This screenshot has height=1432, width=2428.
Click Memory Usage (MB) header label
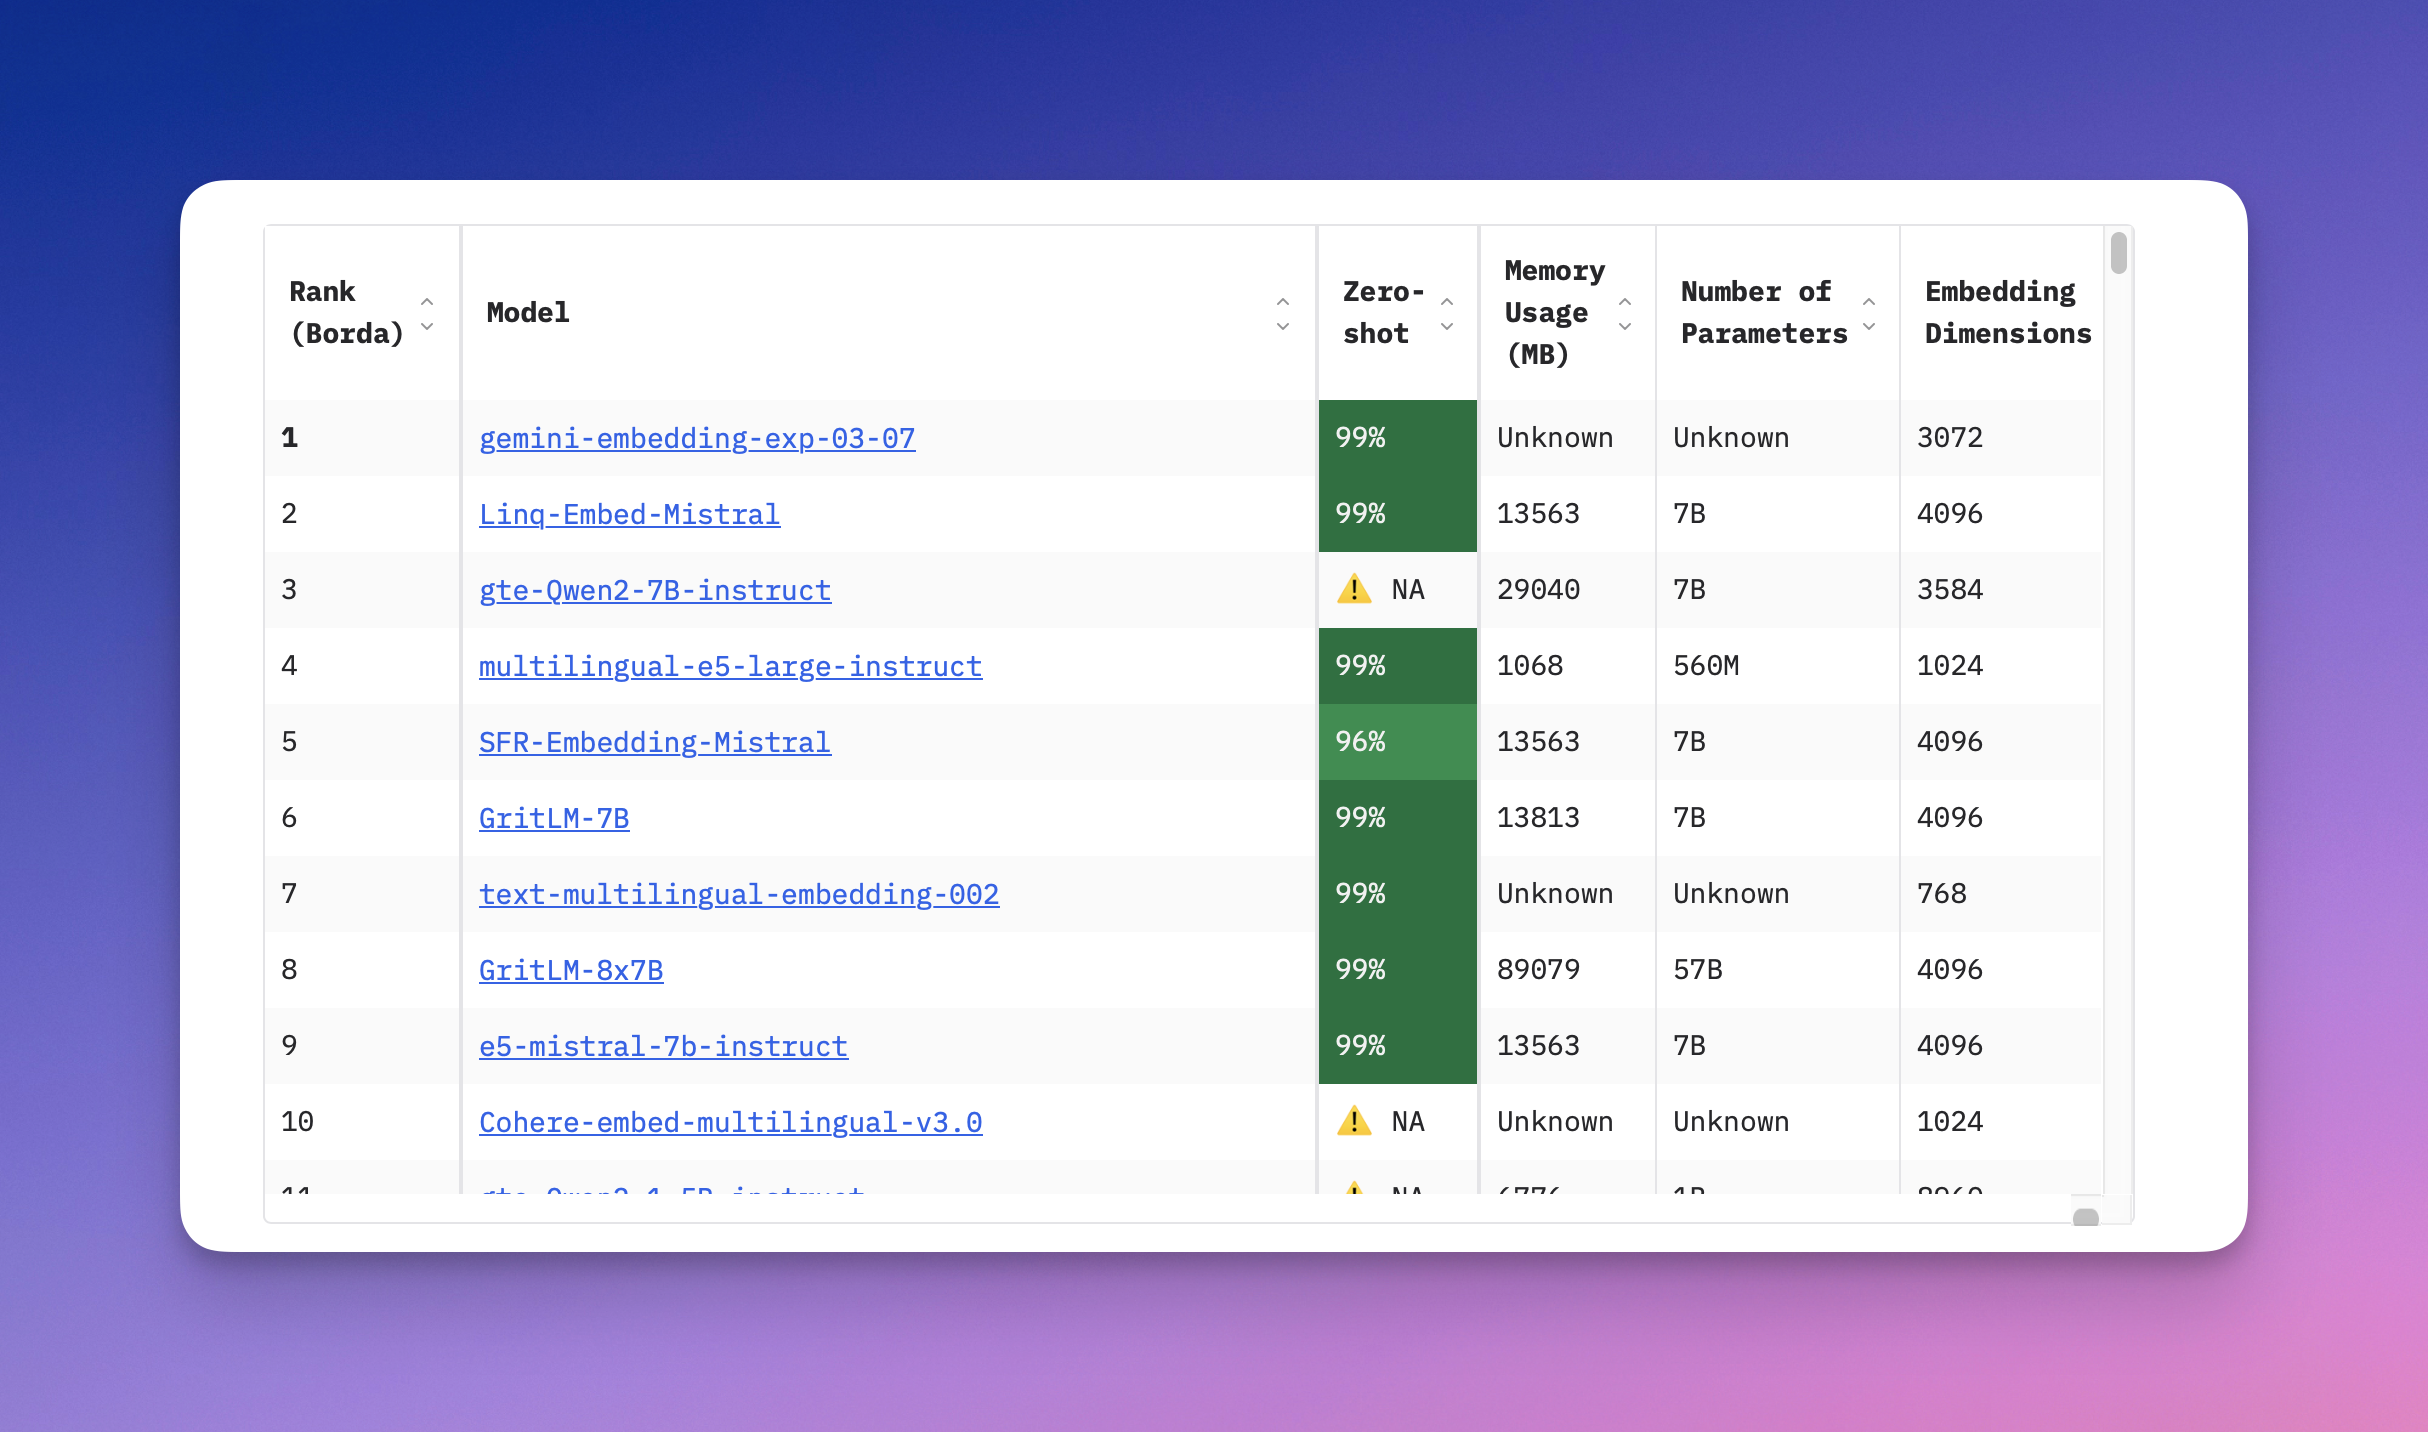pyautogui.click(x=1554, y=313)
